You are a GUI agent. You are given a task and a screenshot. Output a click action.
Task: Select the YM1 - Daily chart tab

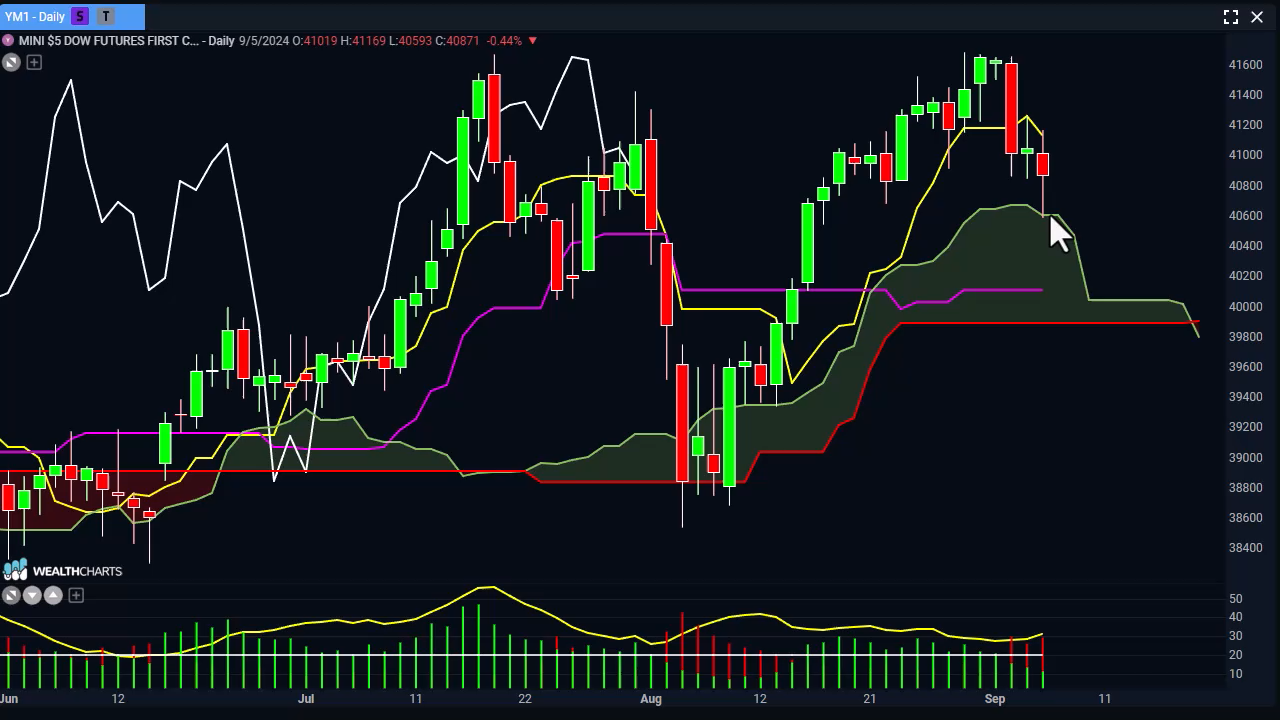pyautogui.click(x=72, y=16)
